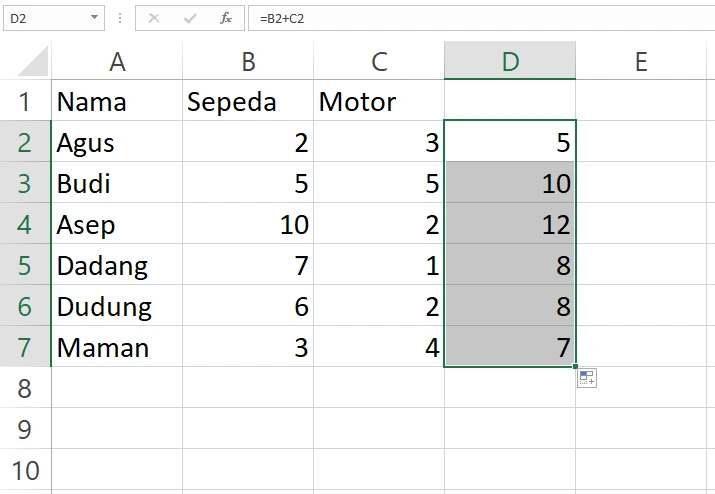Click the cell containing Asep

tap(117, 224)
